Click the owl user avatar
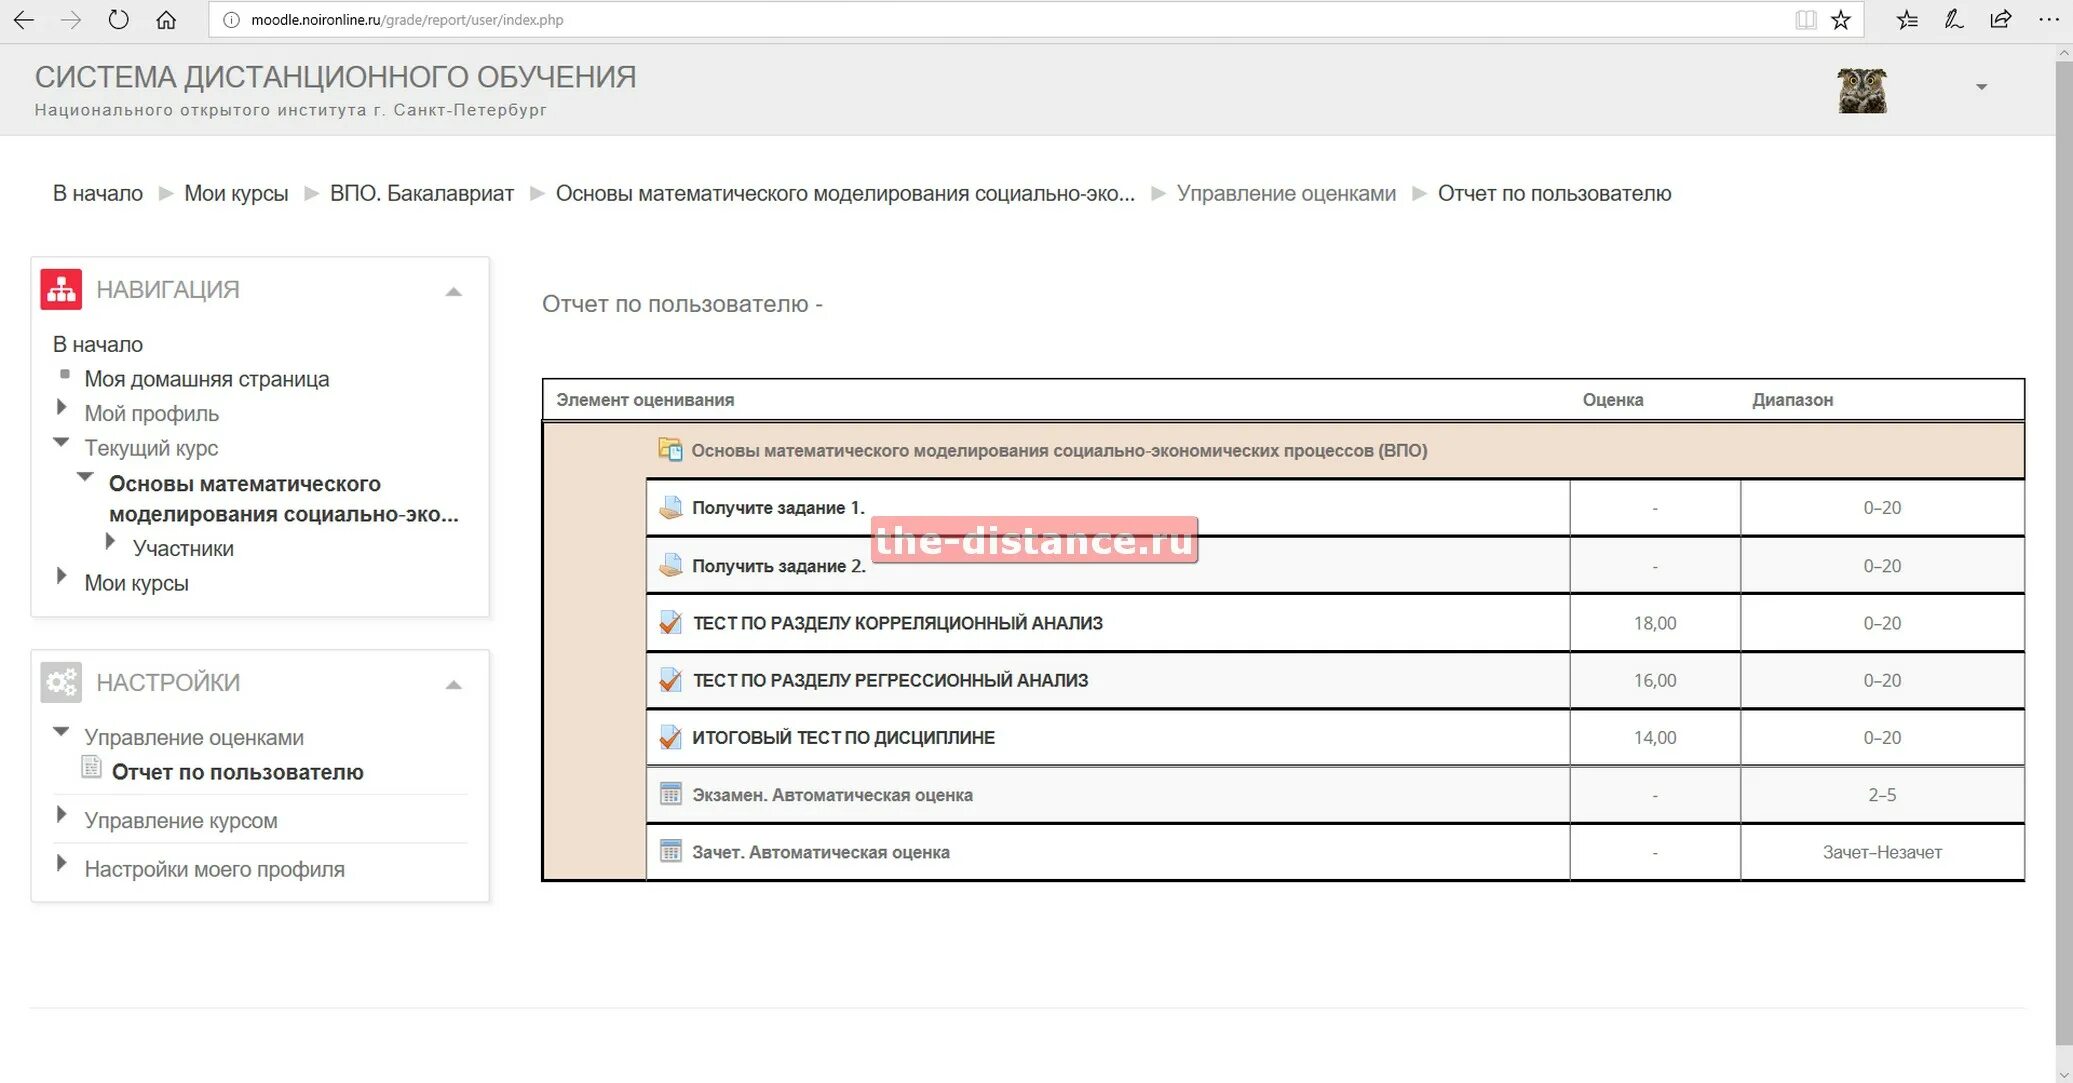The image size is (2073, 1083). pyautogui.click(x=1861, y=90)
